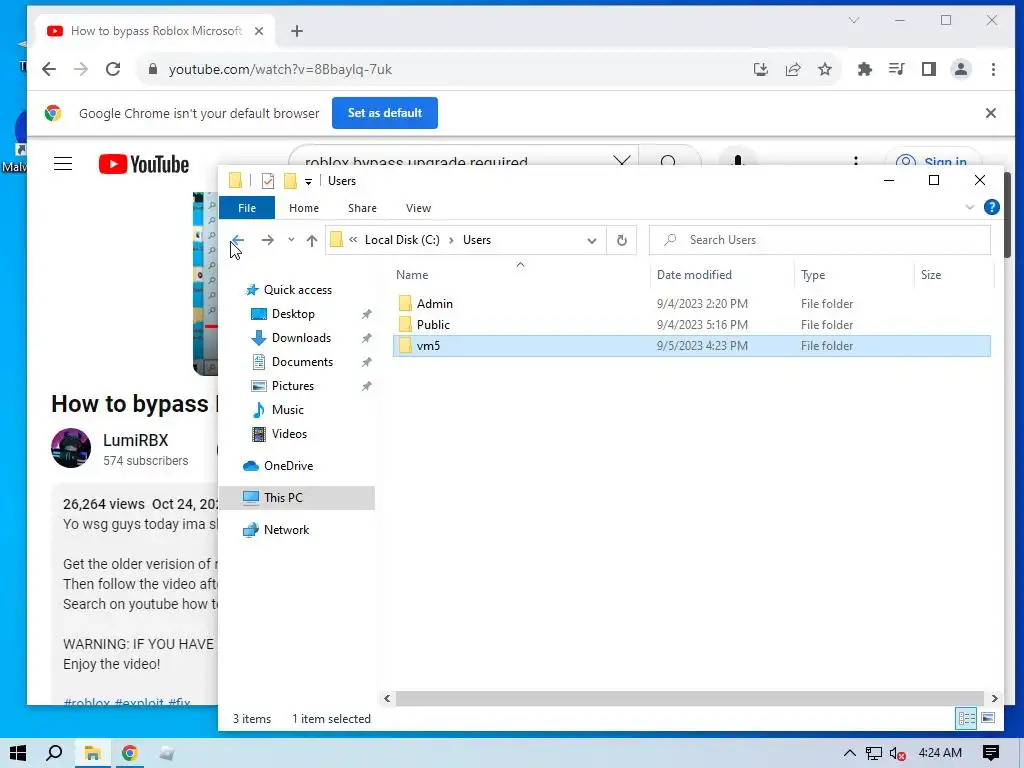Open recent locations dropdown in Explorer
The image size is (1024, 768).
pyautogui.click(x=291, y=240)
